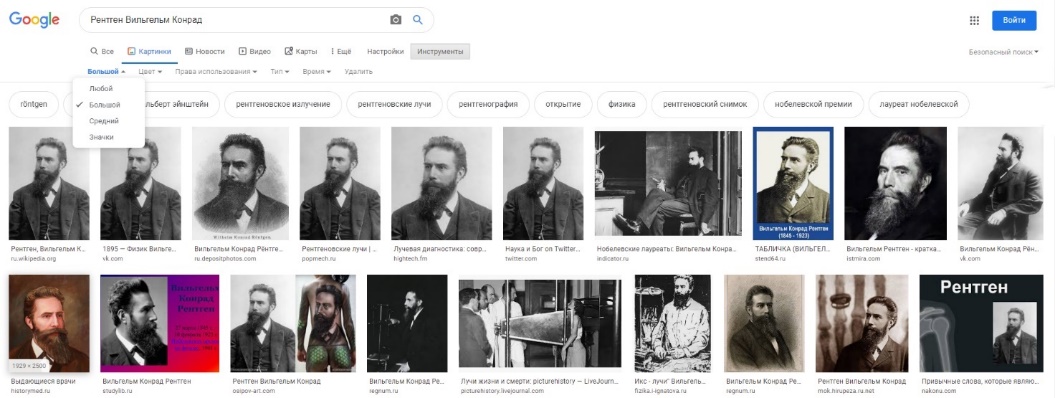The width and height of the screenshot is (1055, 398).
Task: Open the fizika.i-ignatova.ru drawing result
Action: (672, 323)
